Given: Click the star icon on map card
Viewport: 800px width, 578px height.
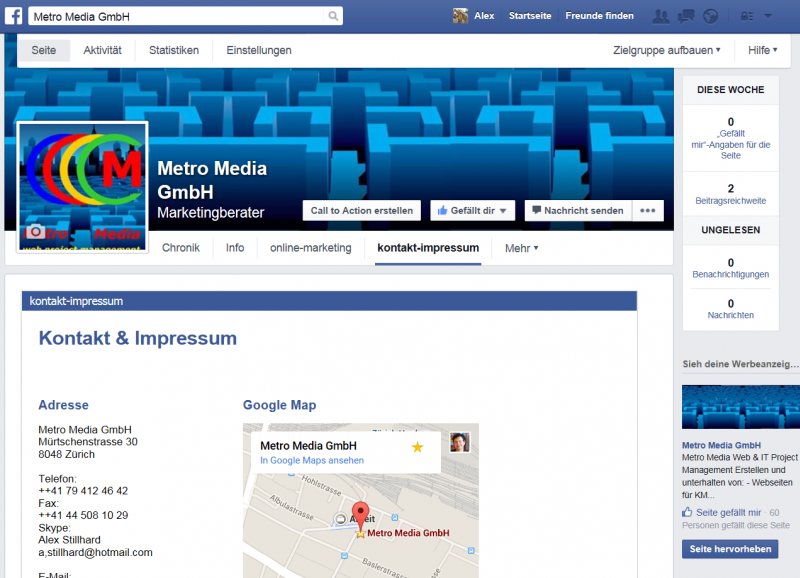Looking at the screenshot, I should point(417,447).
